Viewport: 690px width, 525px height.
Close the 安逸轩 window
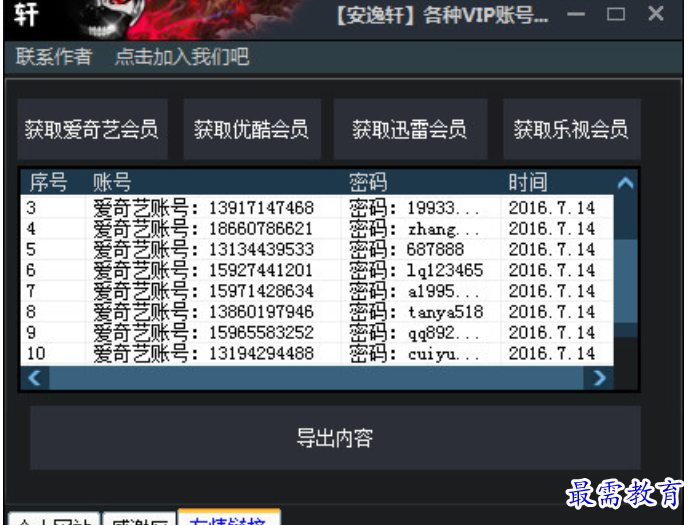click(656, 14)
